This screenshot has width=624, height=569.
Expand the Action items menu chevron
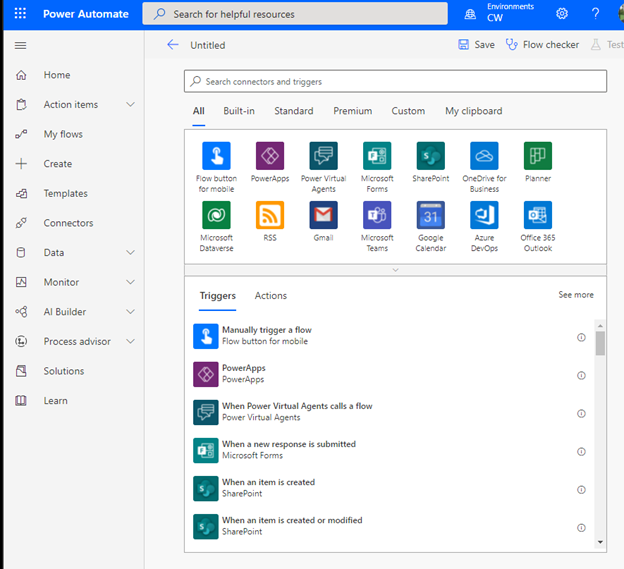(x=131, y=104)
